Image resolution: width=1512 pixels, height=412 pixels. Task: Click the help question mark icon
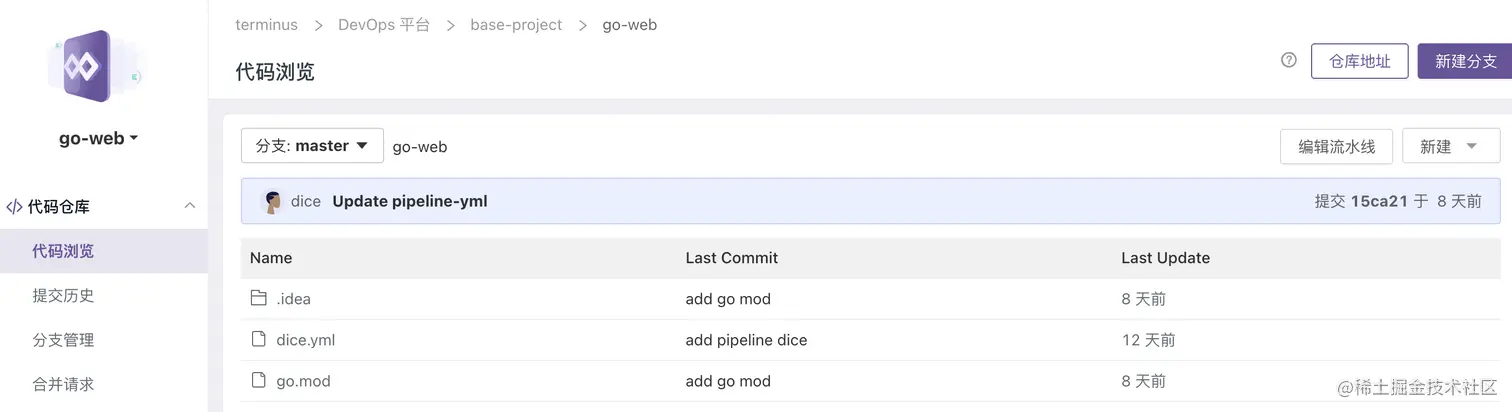pyautogui.click(x=1289, y=60)
